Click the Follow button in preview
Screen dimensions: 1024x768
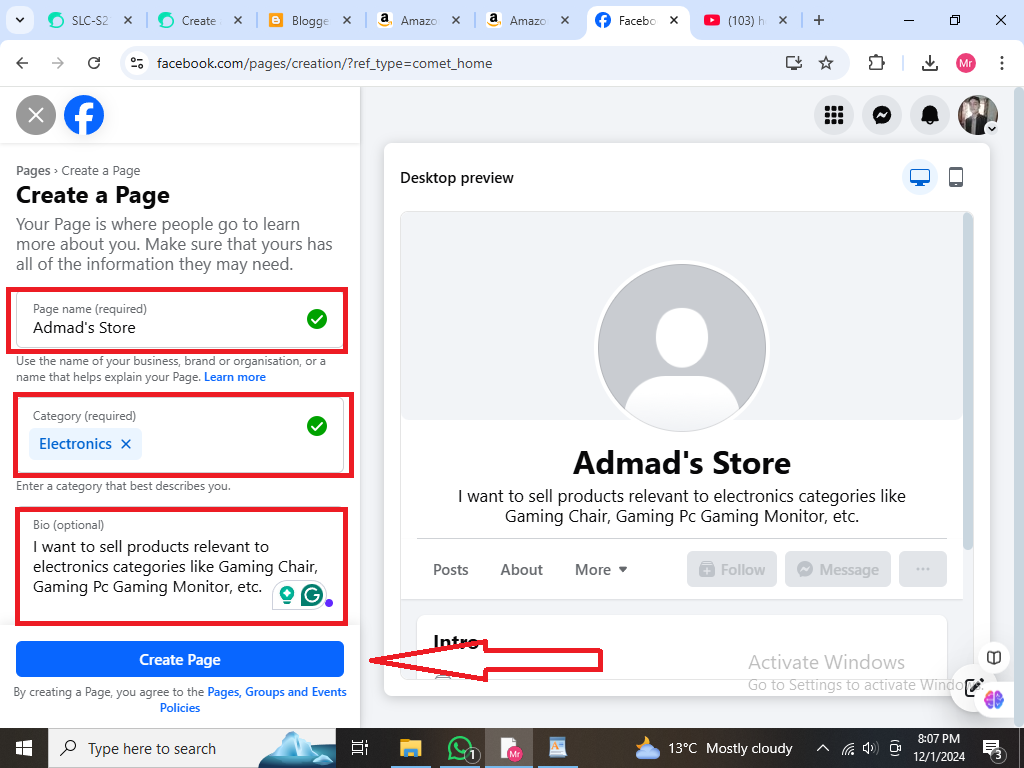tap(731, 569)
